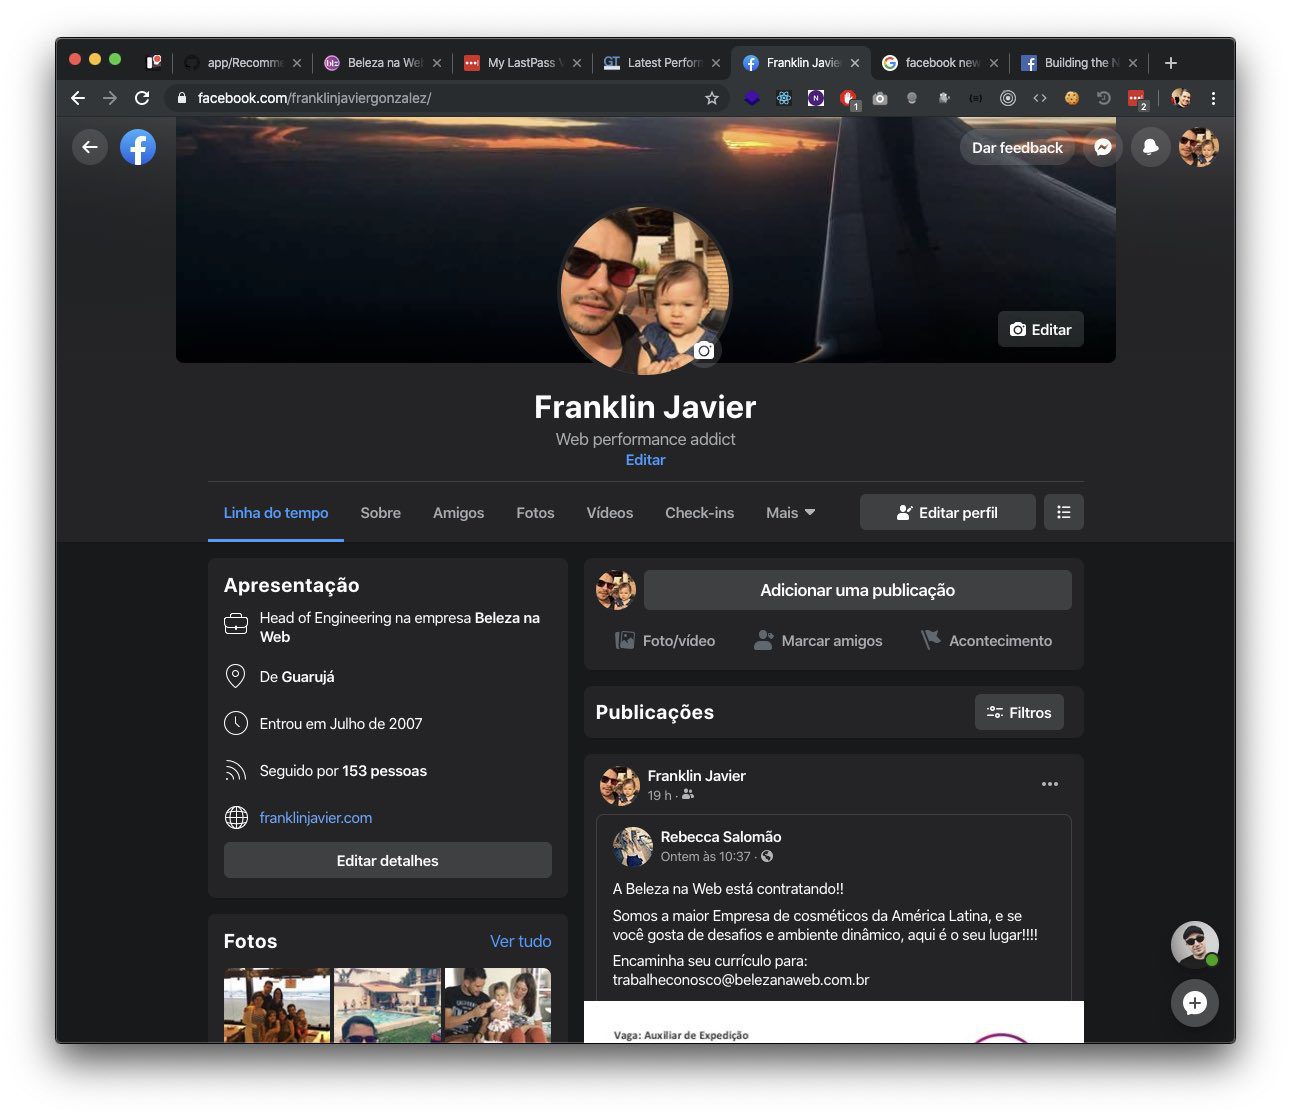Open cookie extension icon

coord(1072,98)
